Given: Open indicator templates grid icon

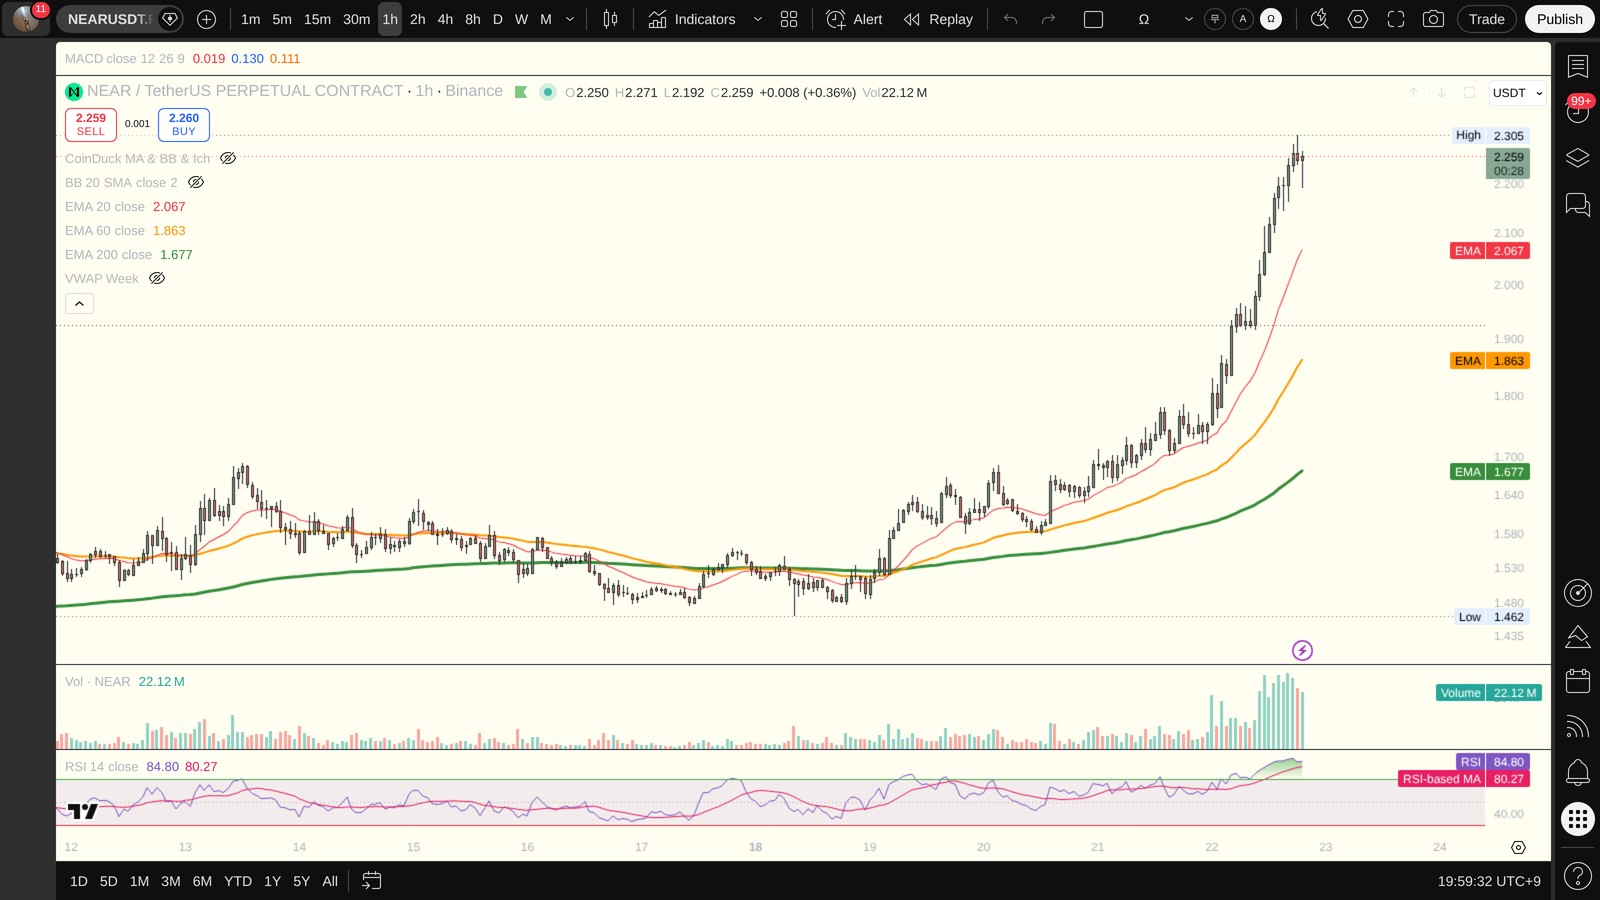Looking at the screenshot, I should pos(789,19).
